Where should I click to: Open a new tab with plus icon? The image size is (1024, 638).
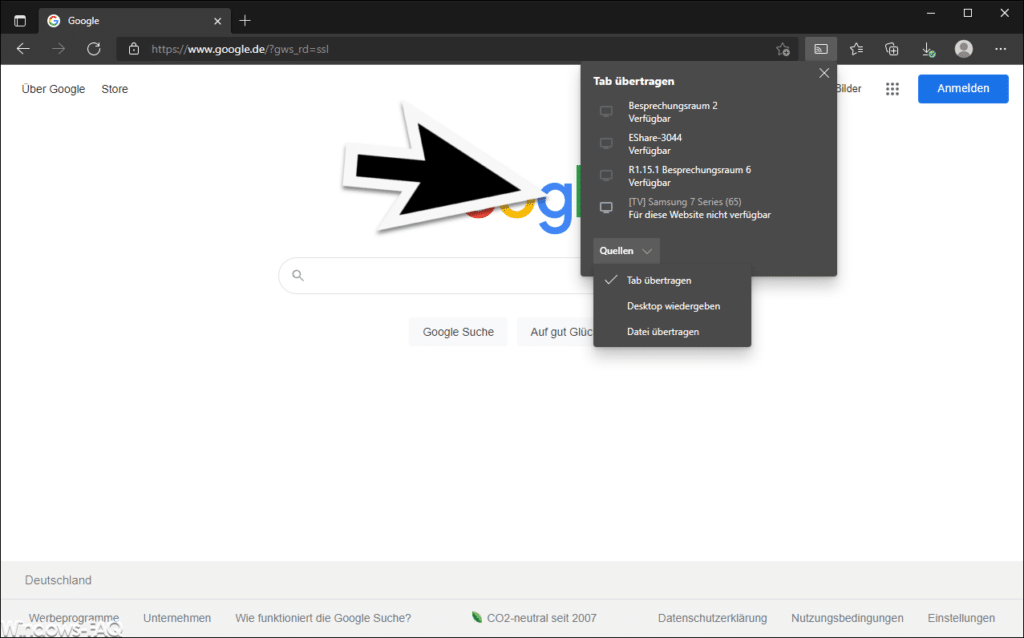245,21
